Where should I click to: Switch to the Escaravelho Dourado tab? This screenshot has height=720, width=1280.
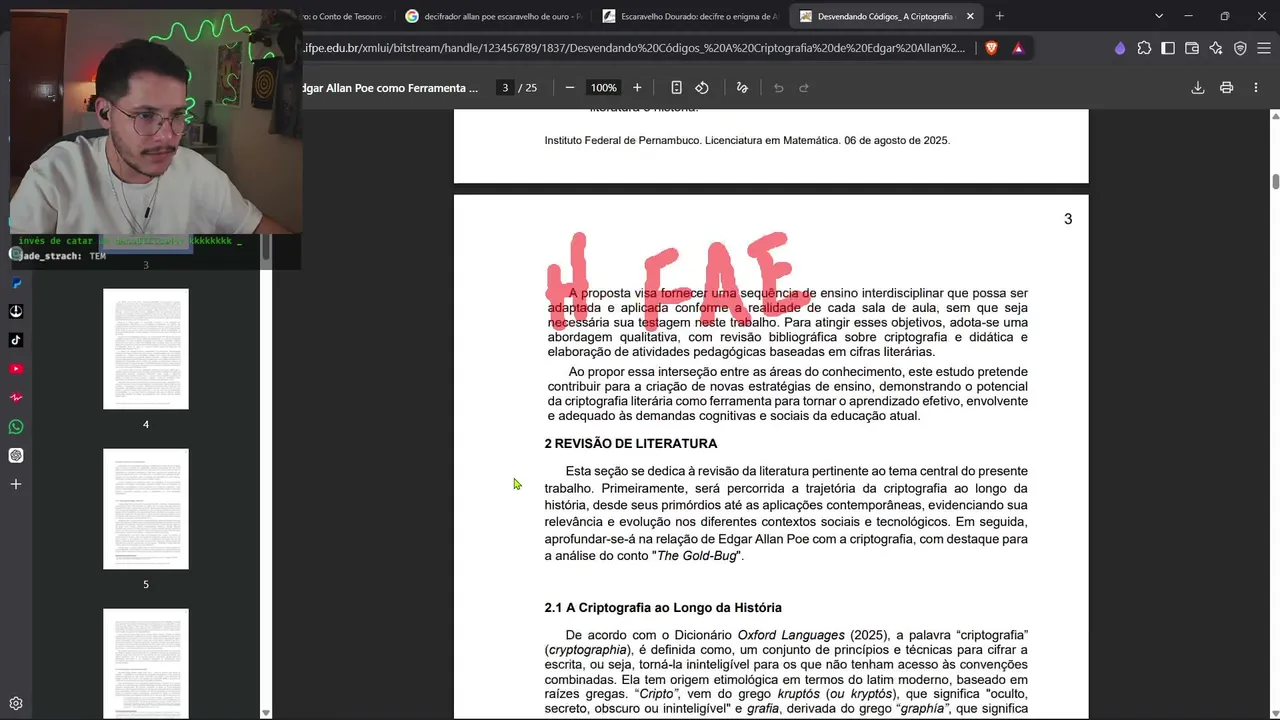click(x=690, y=16)
